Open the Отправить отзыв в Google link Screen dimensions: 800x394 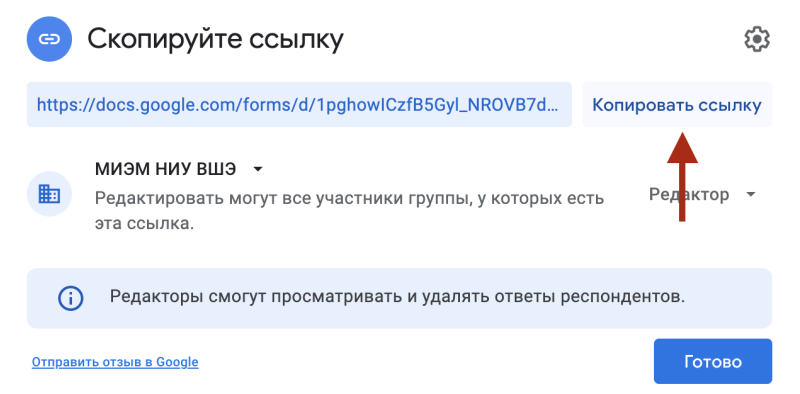(x=115, y=362)
